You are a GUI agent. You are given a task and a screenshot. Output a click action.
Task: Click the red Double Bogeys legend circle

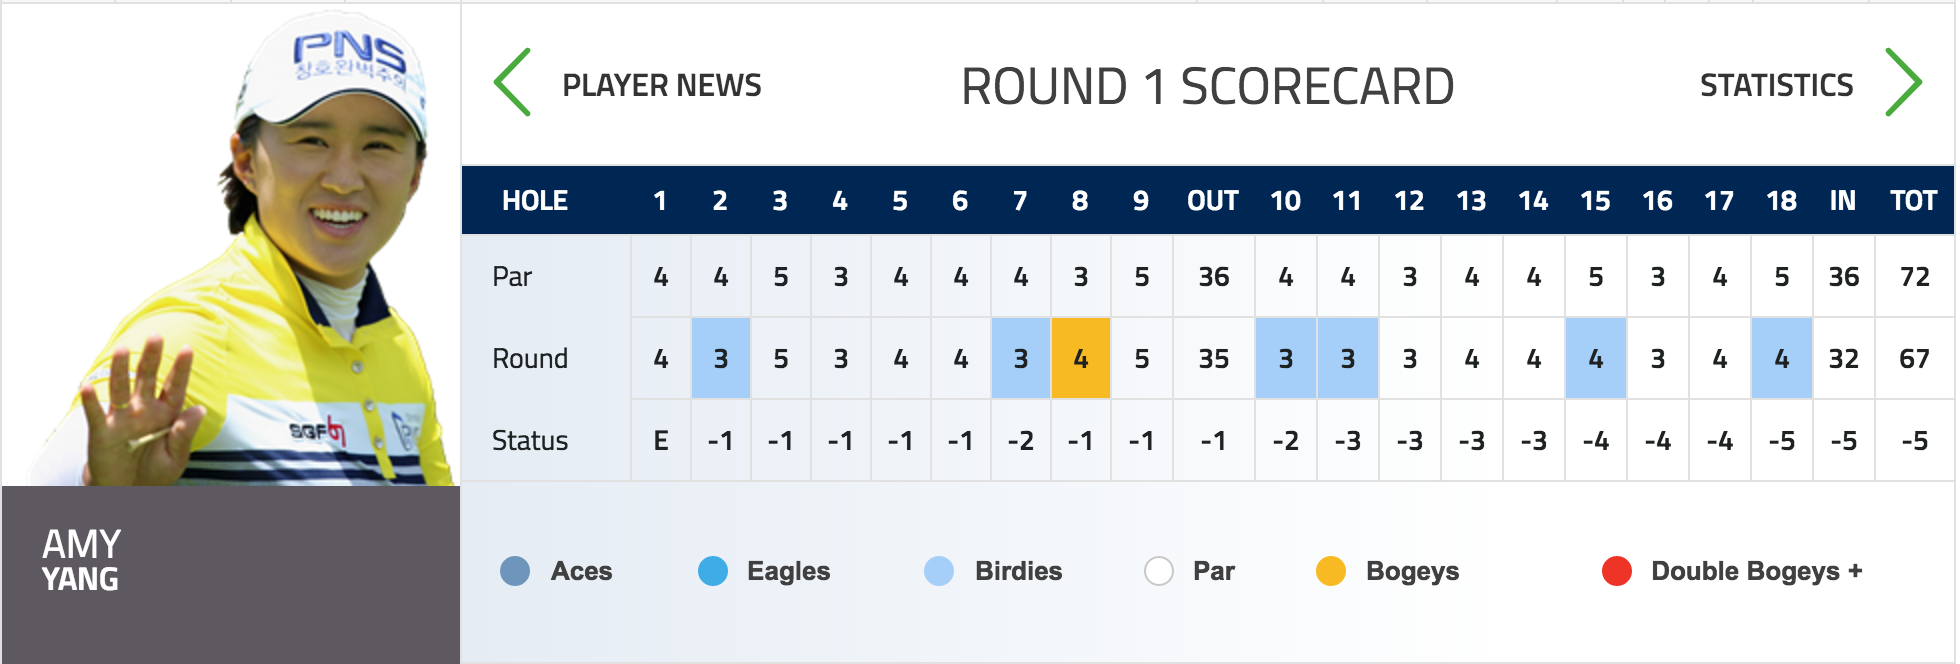point(1617,571)
